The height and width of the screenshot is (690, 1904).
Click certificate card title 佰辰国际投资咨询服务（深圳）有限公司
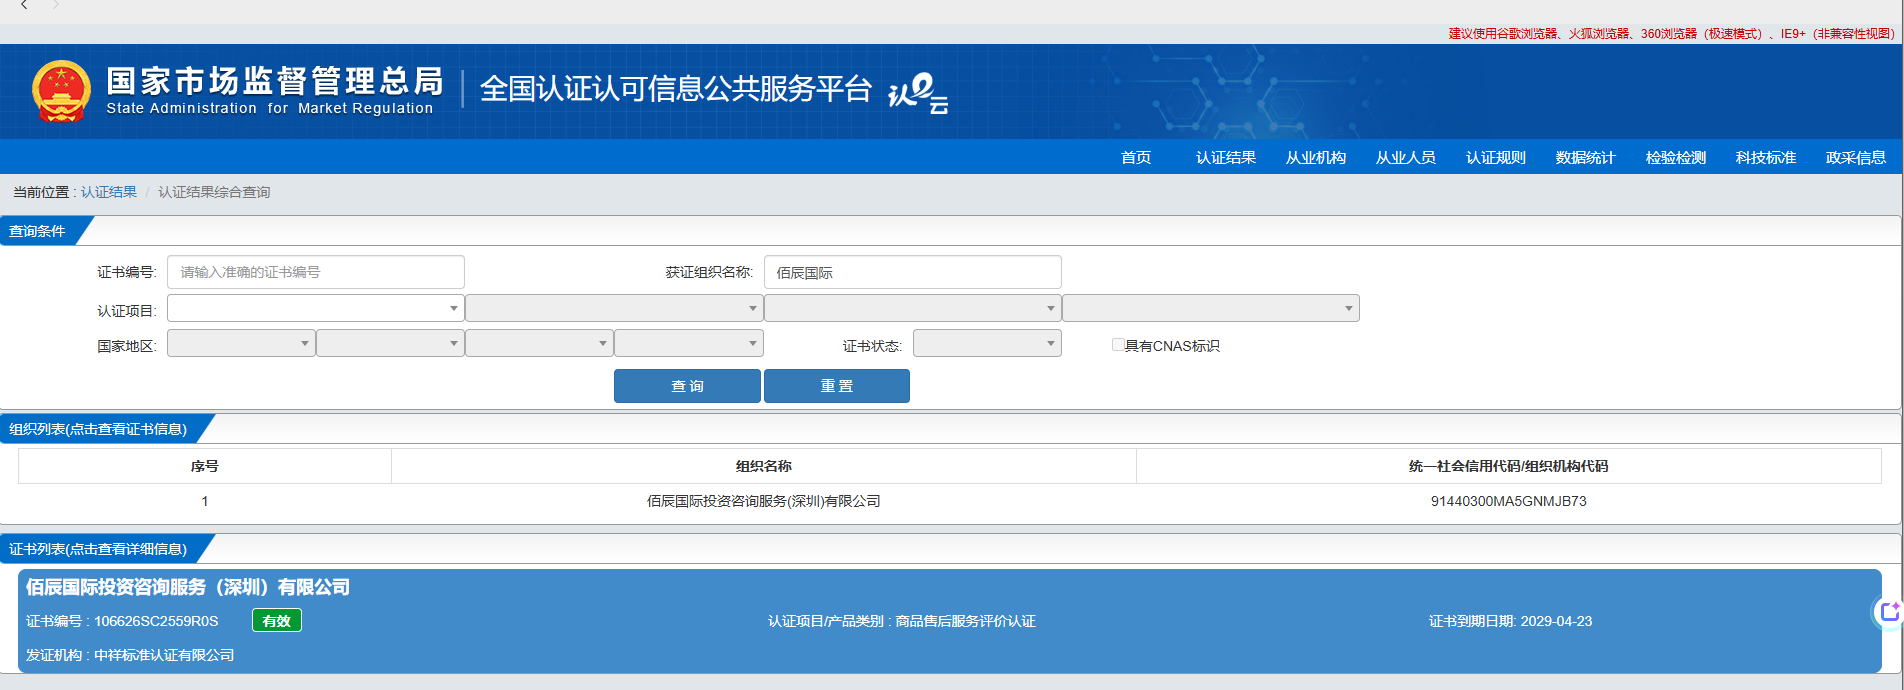(x=188, y=587)
